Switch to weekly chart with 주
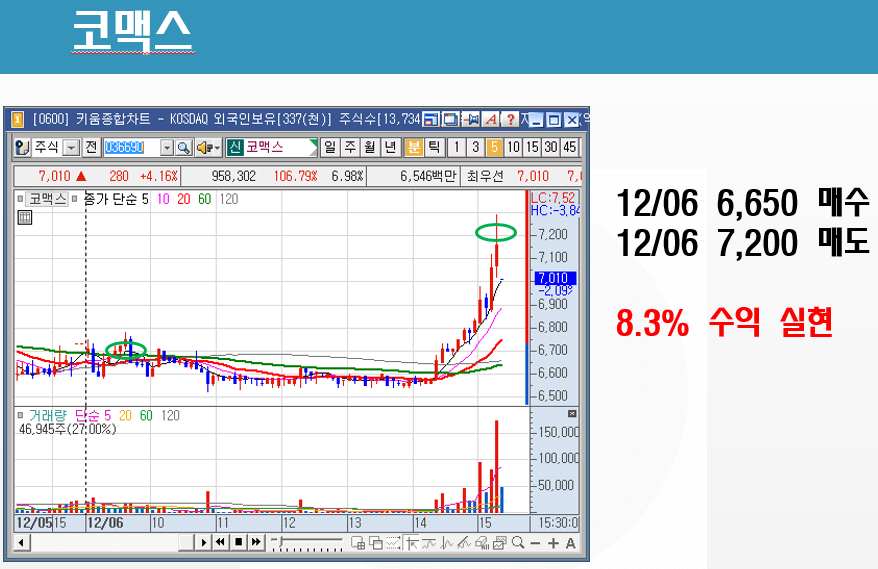 tap(351, 148)
